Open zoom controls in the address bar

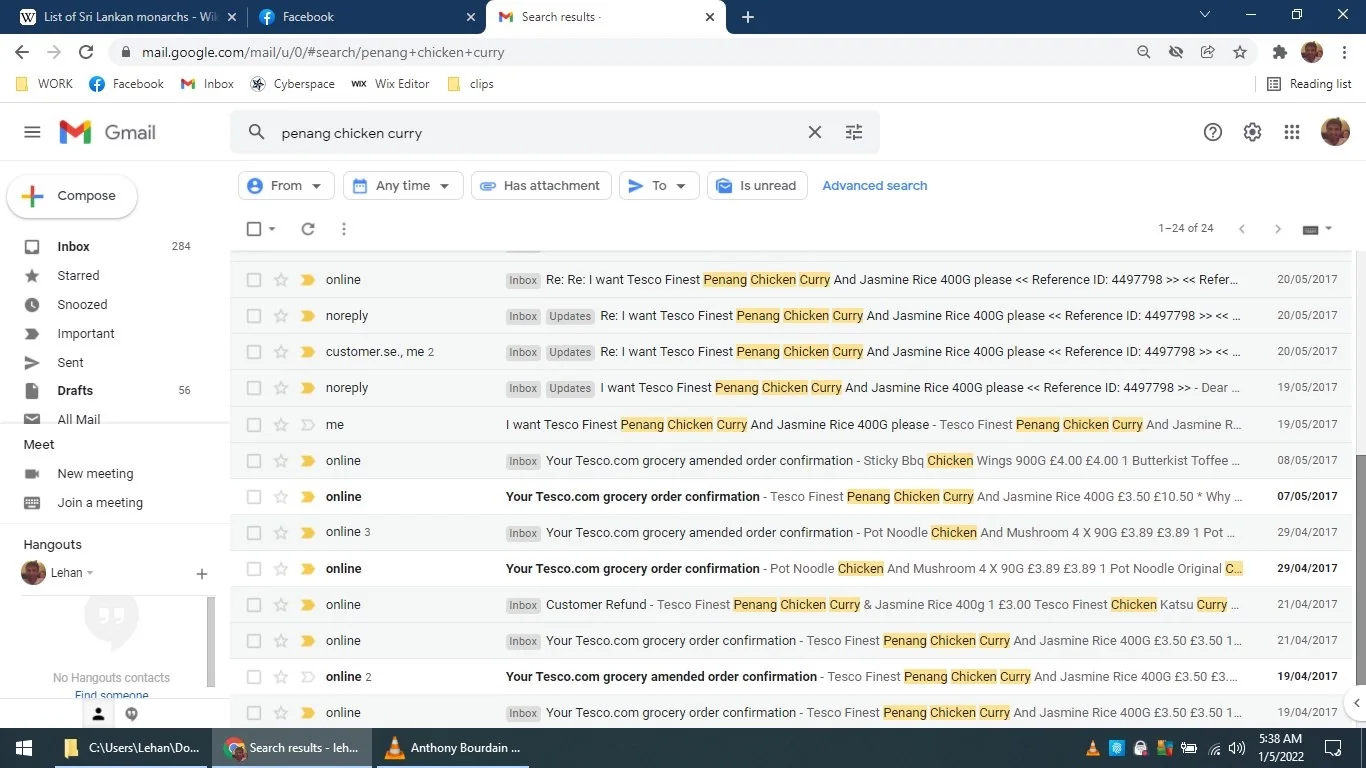(x=1144, y=52)
